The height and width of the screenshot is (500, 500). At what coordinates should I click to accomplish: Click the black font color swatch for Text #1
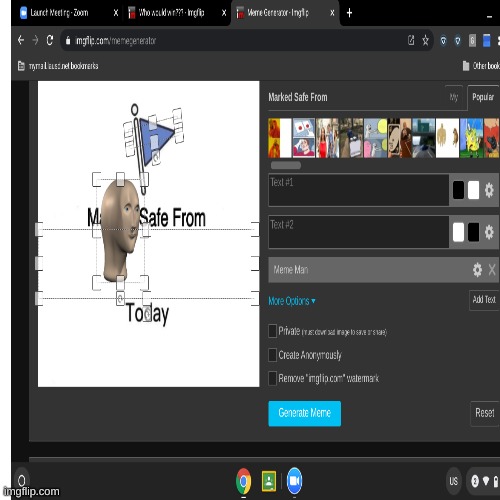[x=458, y=190]
